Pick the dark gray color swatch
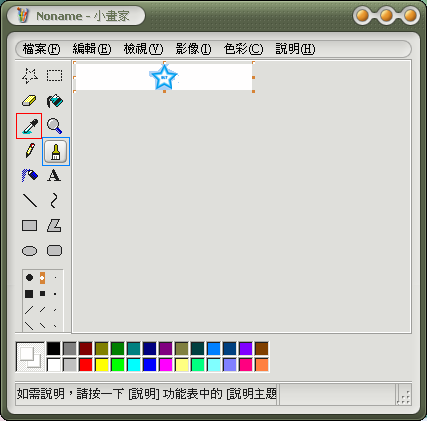Screen dimensions: 427x421 (70, 349)
